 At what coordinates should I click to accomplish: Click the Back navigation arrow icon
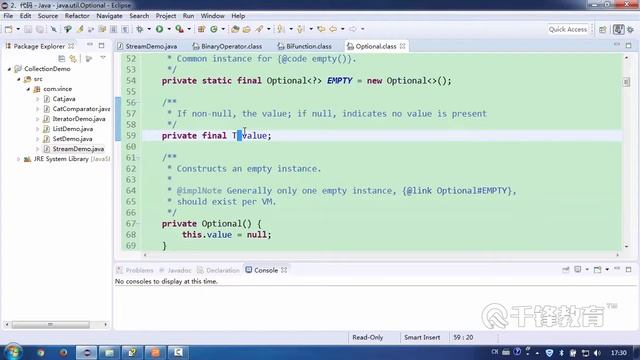(333, 29)
